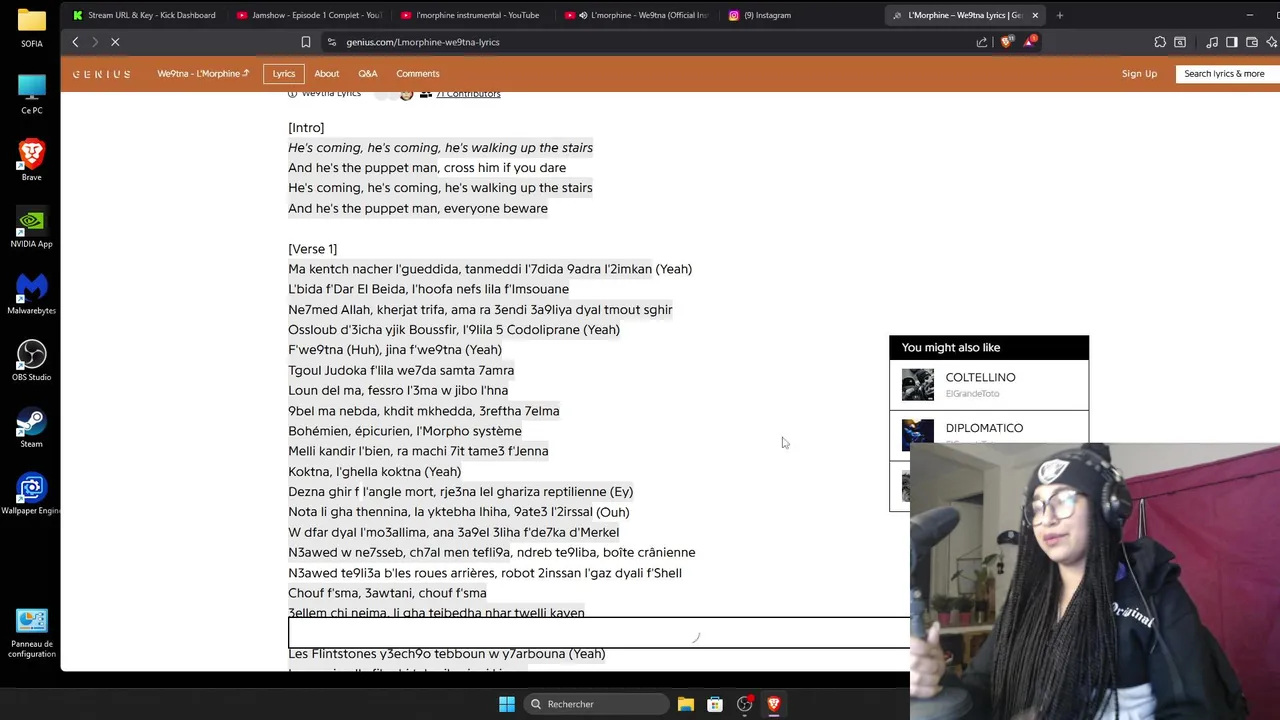This screenshot has width=1280, height=720.
Task: Open the DIPLOMATICO recommended song
Action: (x=989, y=428)
